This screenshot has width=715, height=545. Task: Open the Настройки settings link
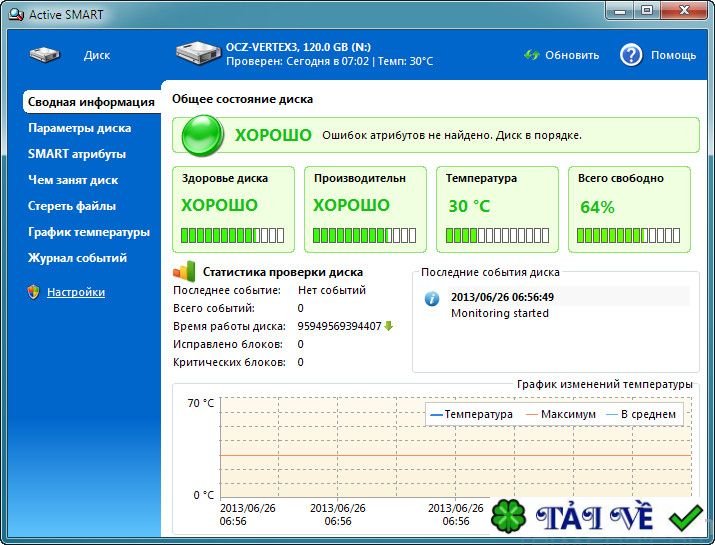tap(76, 292)
